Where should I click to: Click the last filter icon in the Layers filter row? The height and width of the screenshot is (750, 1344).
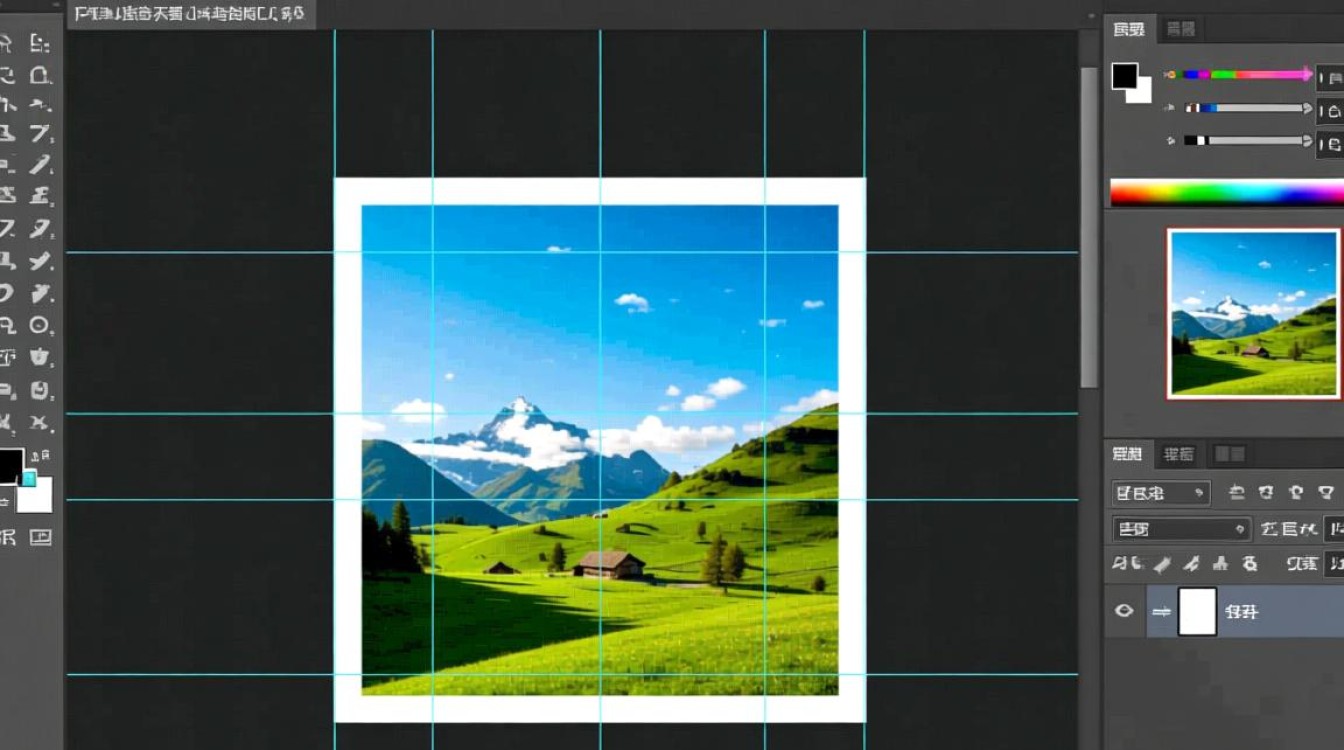(1326, 493)
